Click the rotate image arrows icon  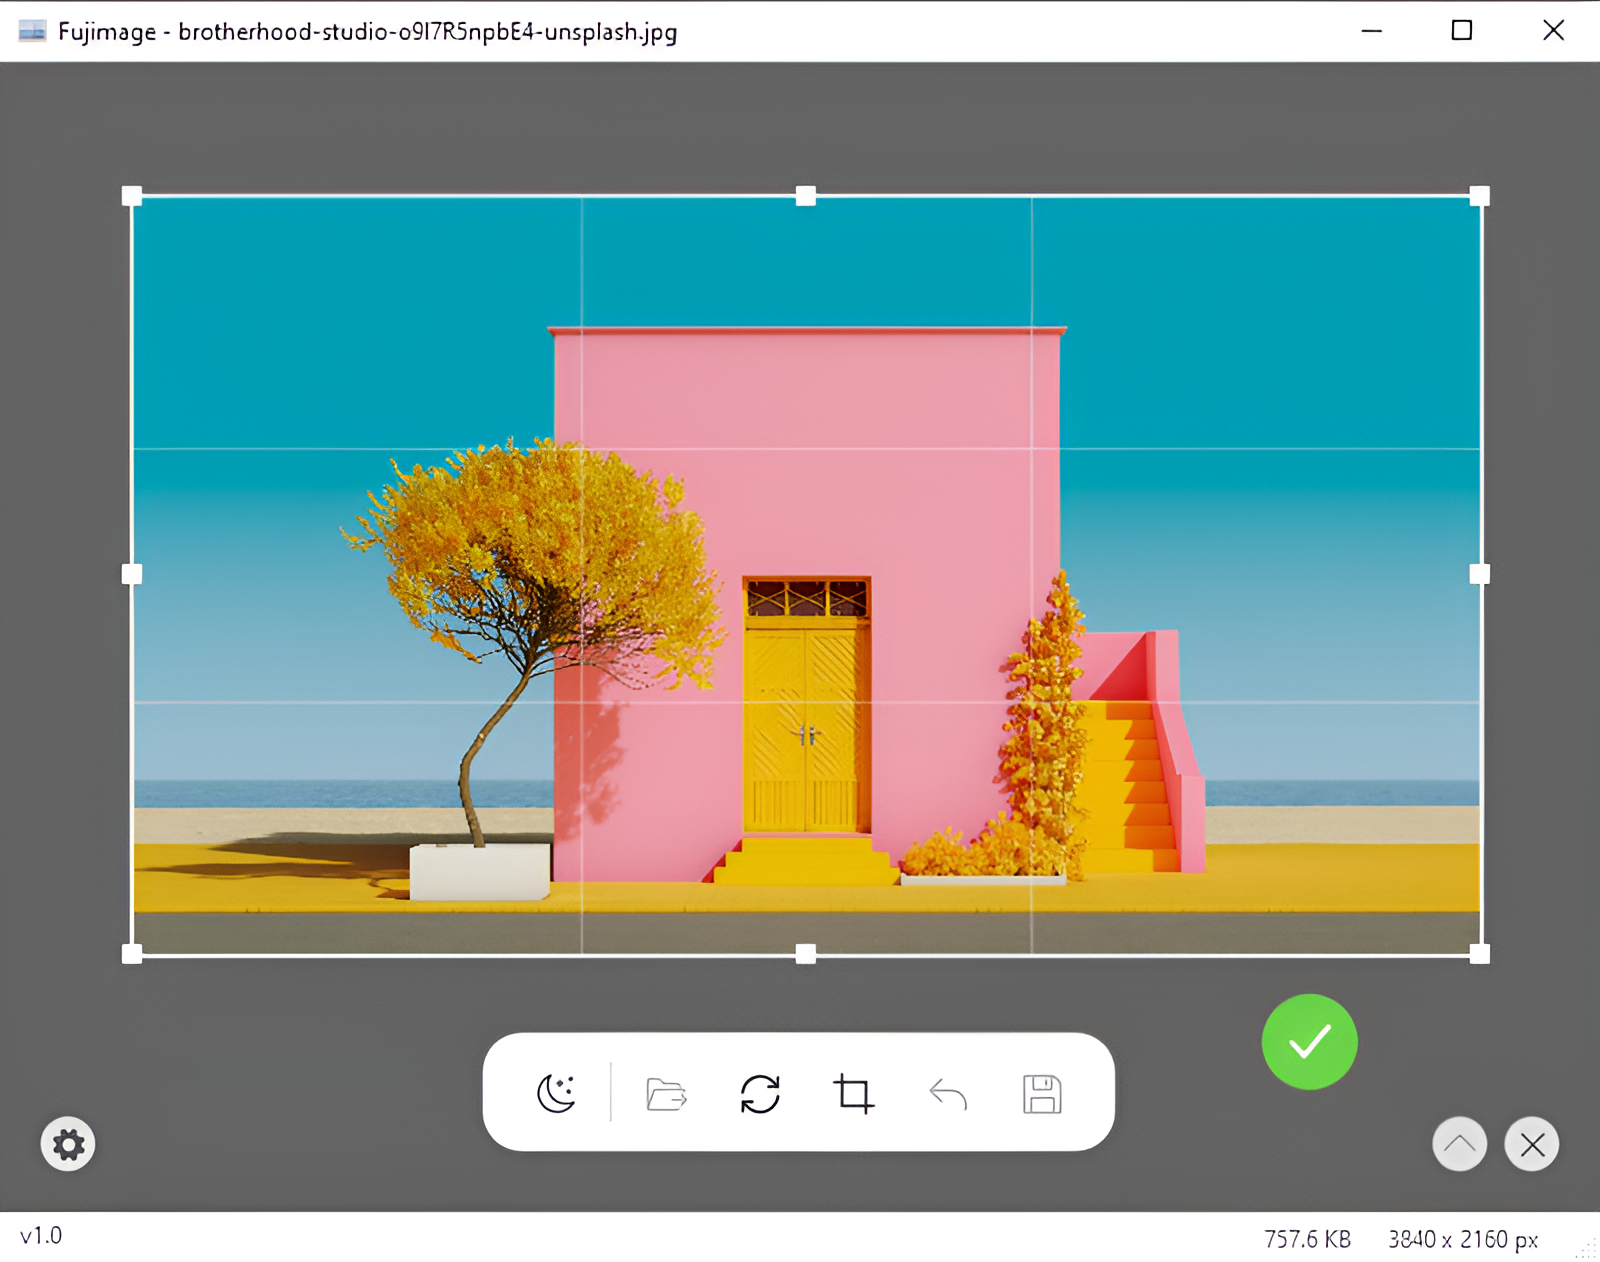760,1093
